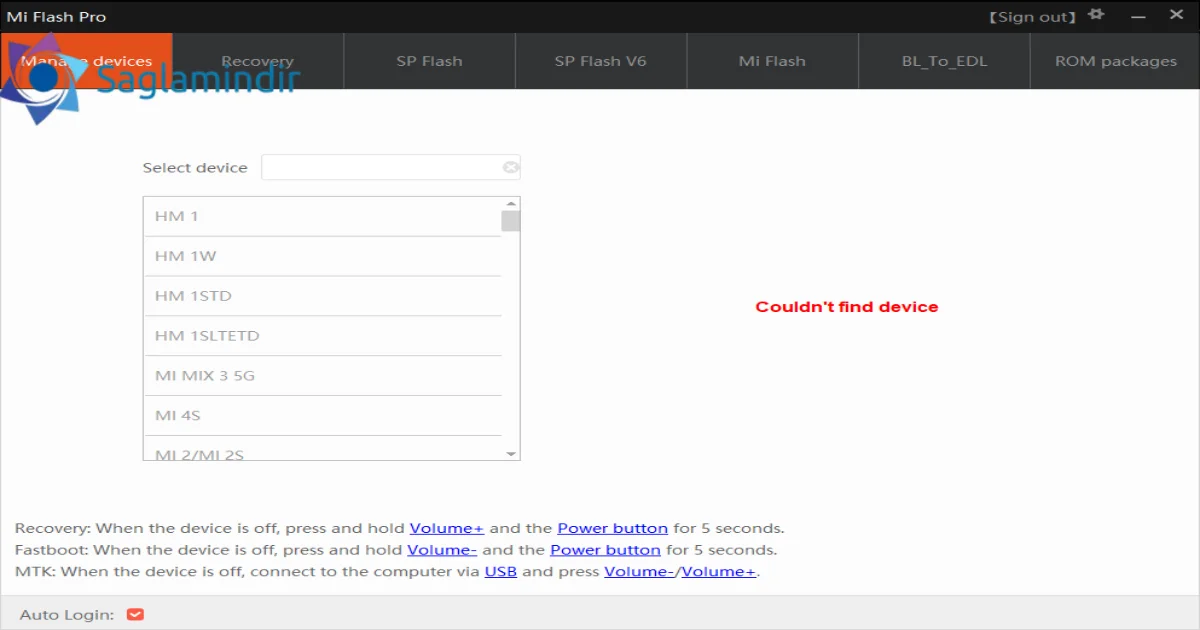1200x630 pixels.
Task: Open Power button link in Fastboot line
Action: [x=606, y=550]
